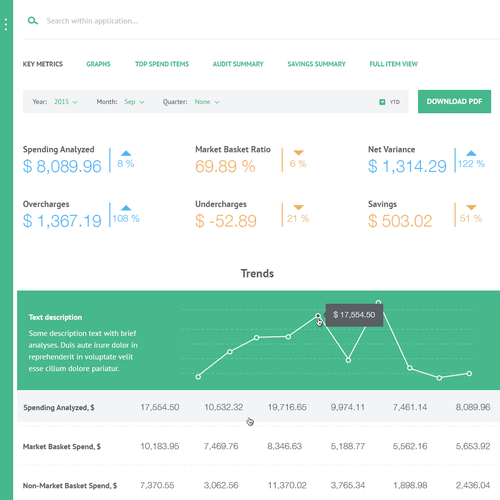Click the 5,562.16 table cell

click(x=410, y=446)
